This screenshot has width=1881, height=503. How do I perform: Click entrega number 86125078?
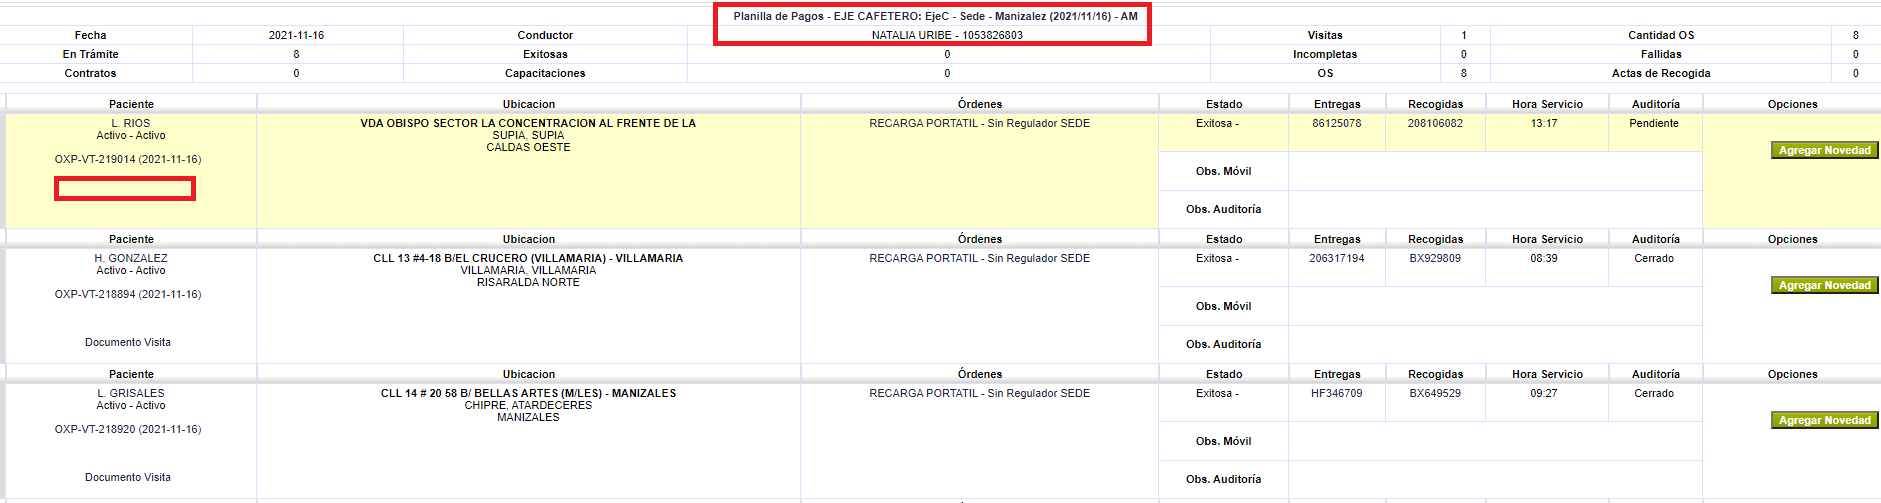pyautogui.click(x=1337, y=123)
